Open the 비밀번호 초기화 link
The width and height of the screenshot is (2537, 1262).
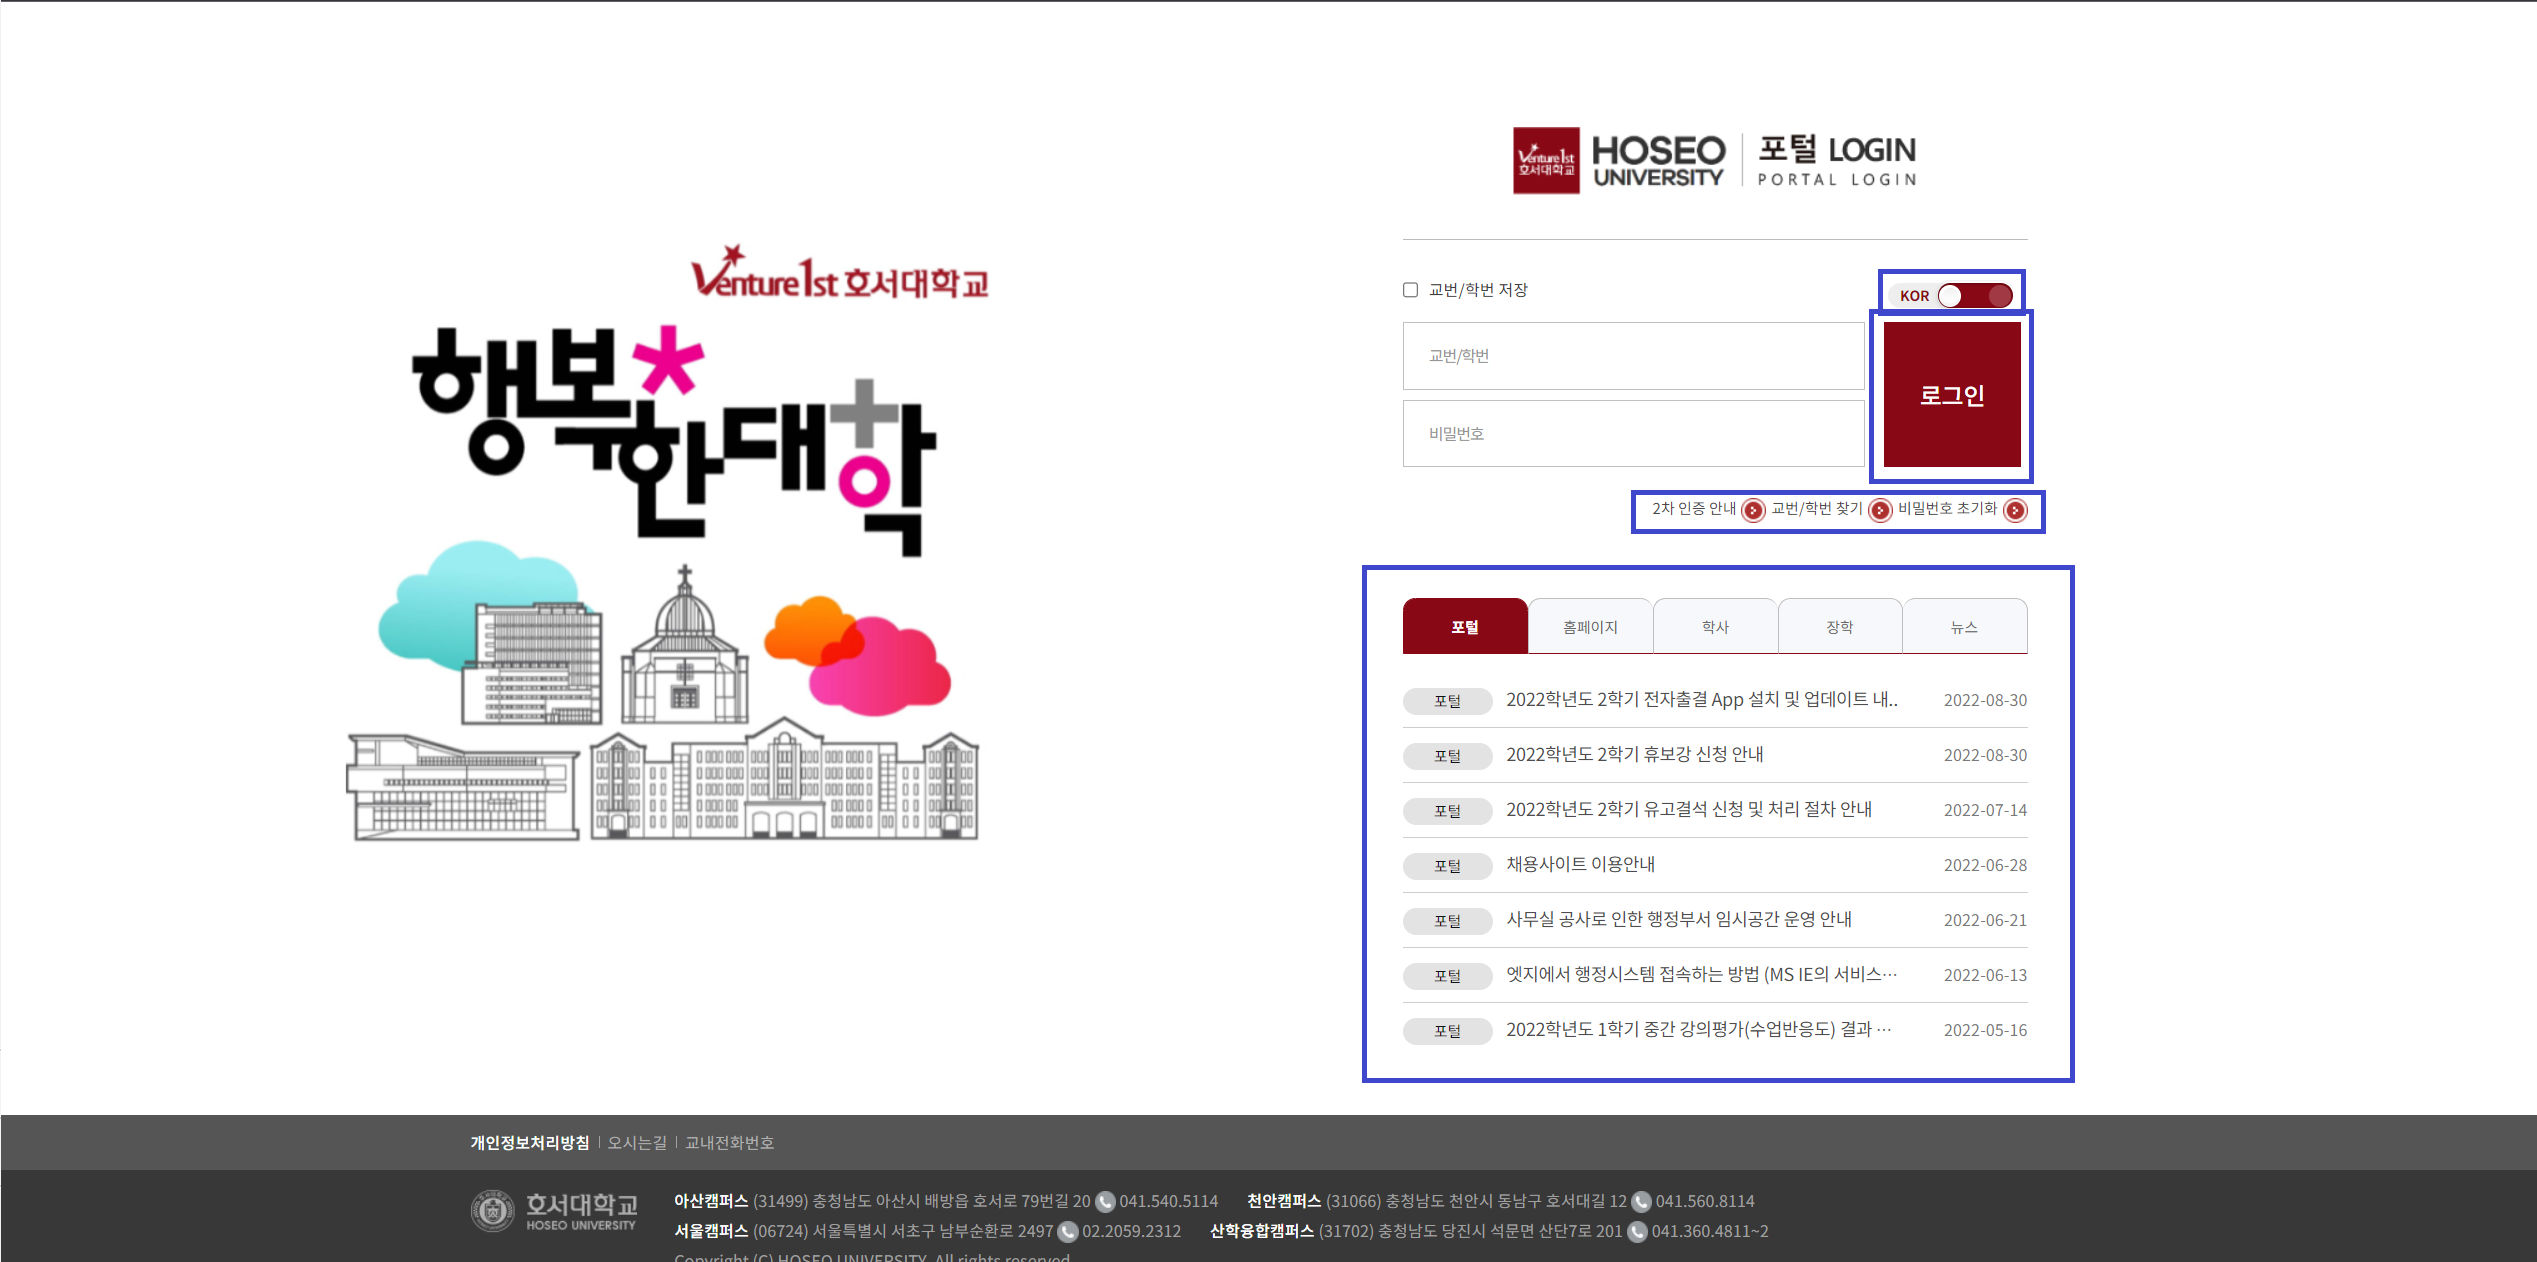pos(1947,509)
